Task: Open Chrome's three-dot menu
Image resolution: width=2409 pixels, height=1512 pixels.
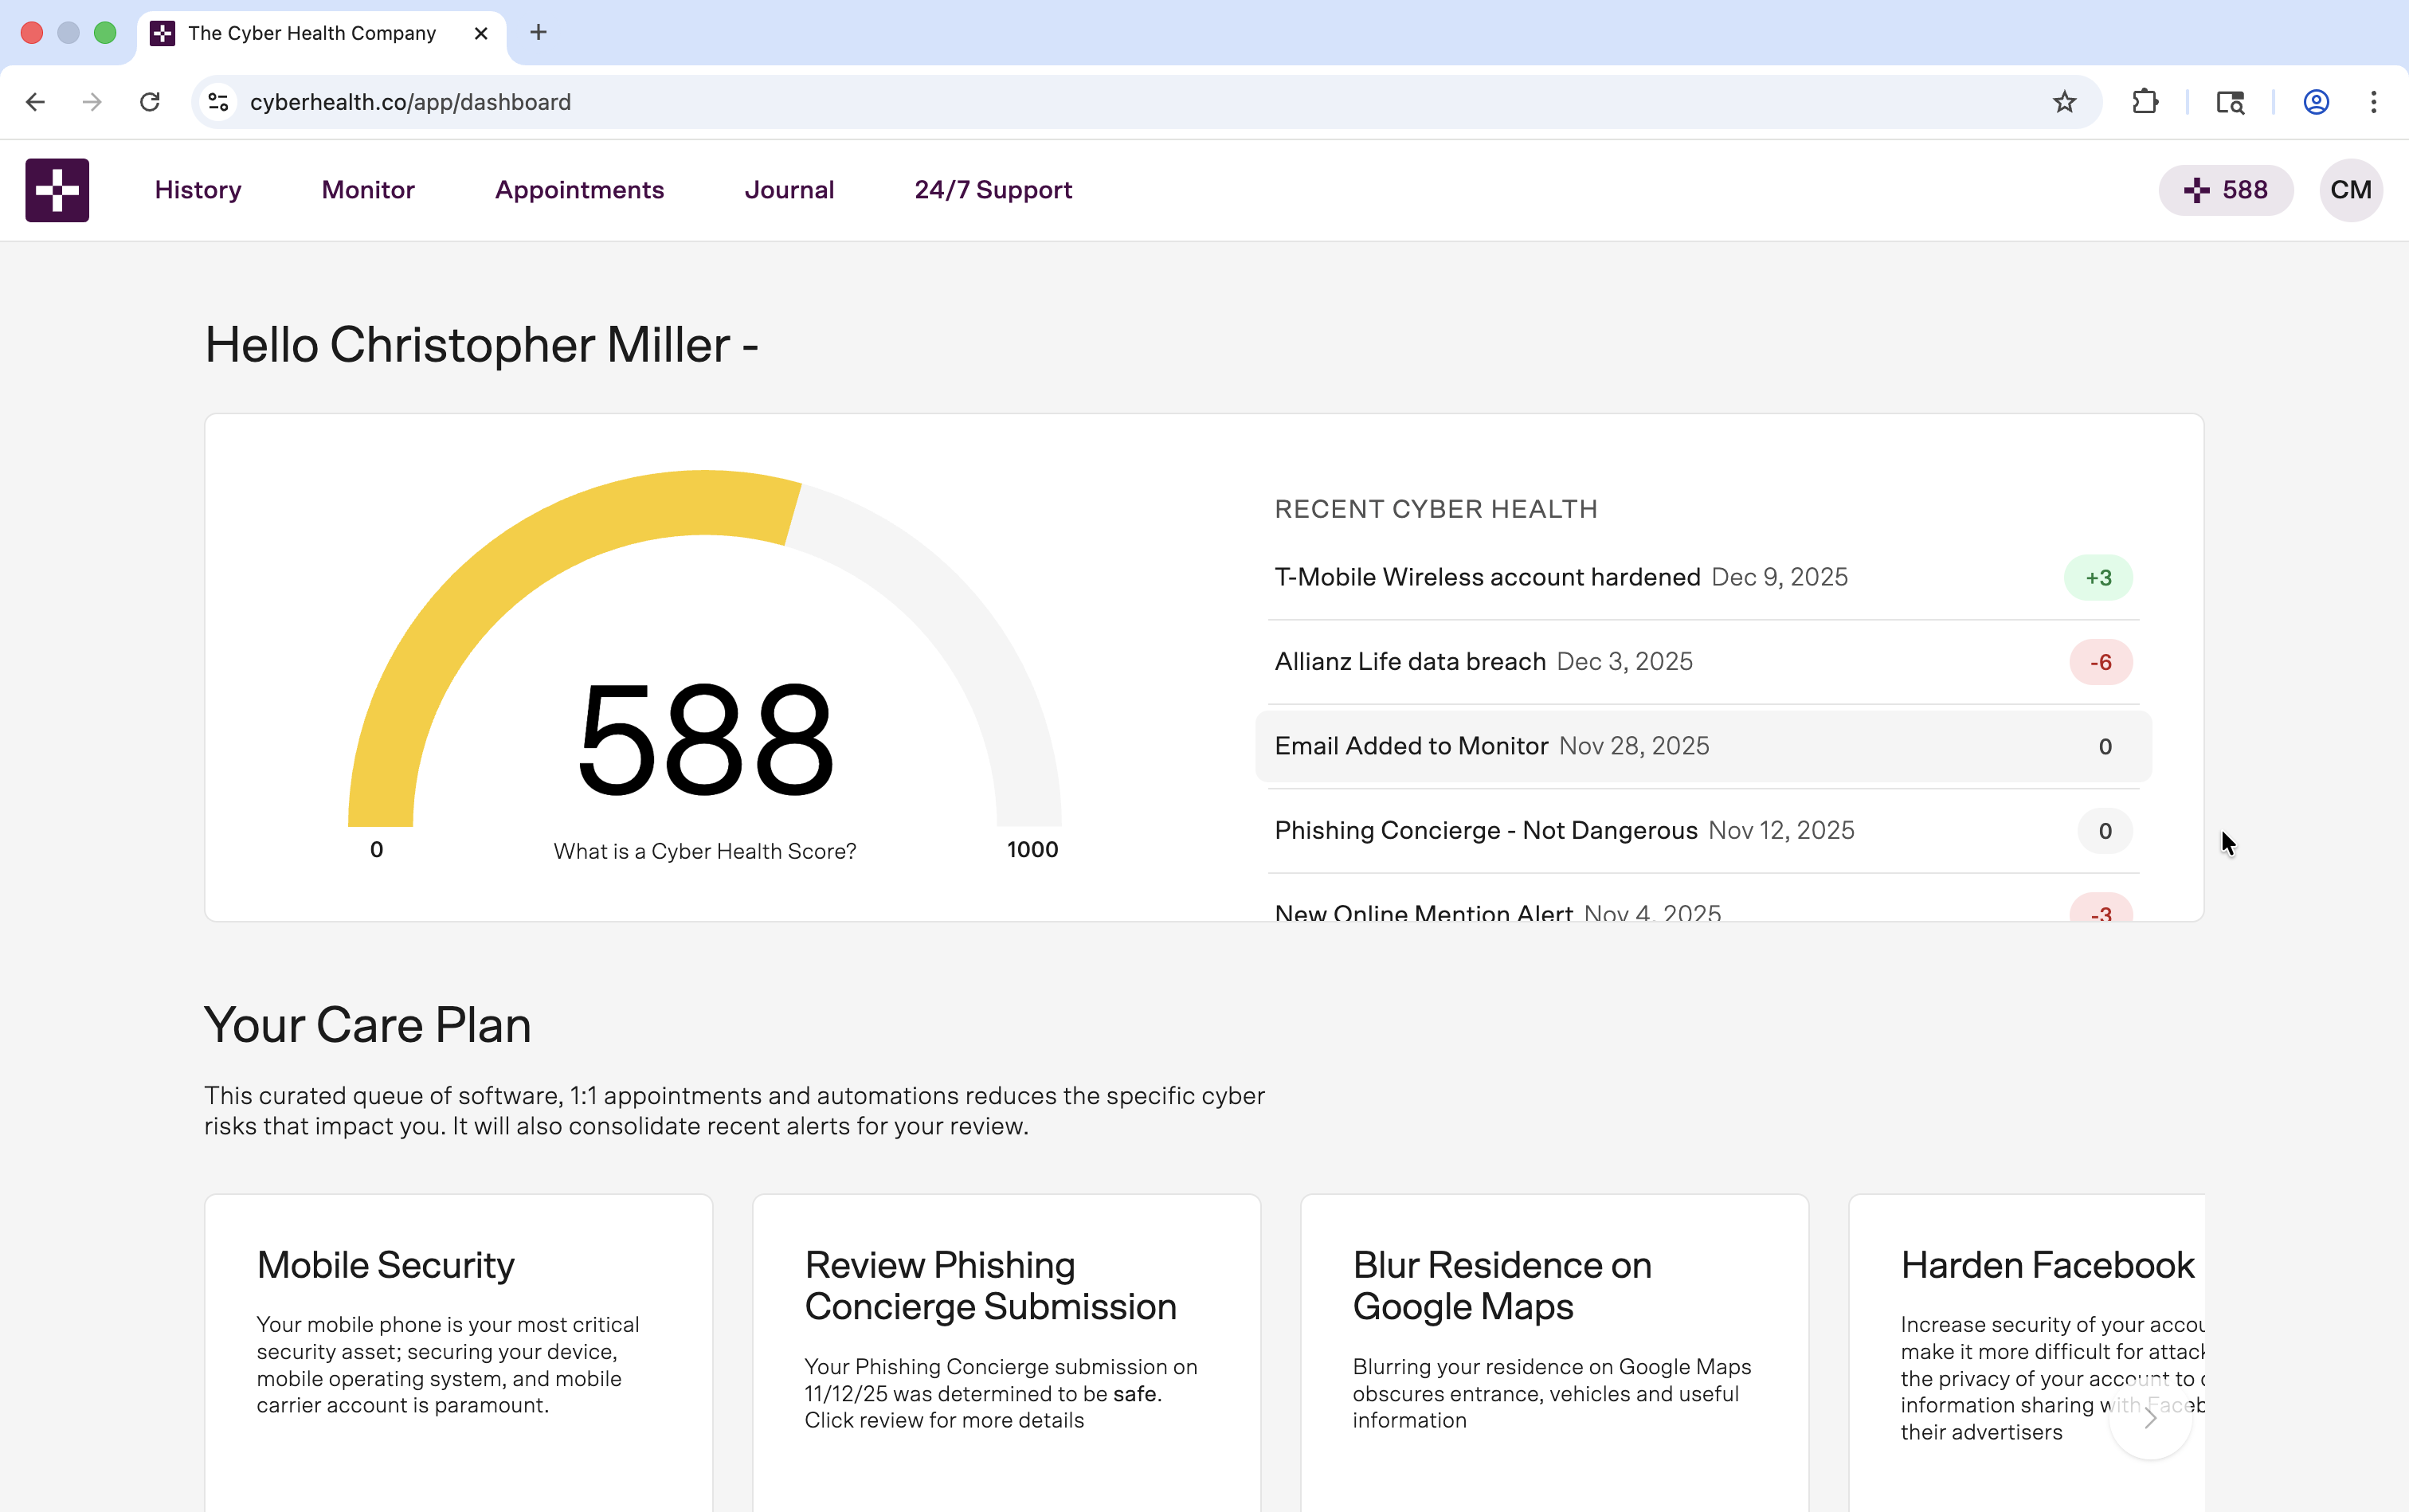Action: (2373, 102)
